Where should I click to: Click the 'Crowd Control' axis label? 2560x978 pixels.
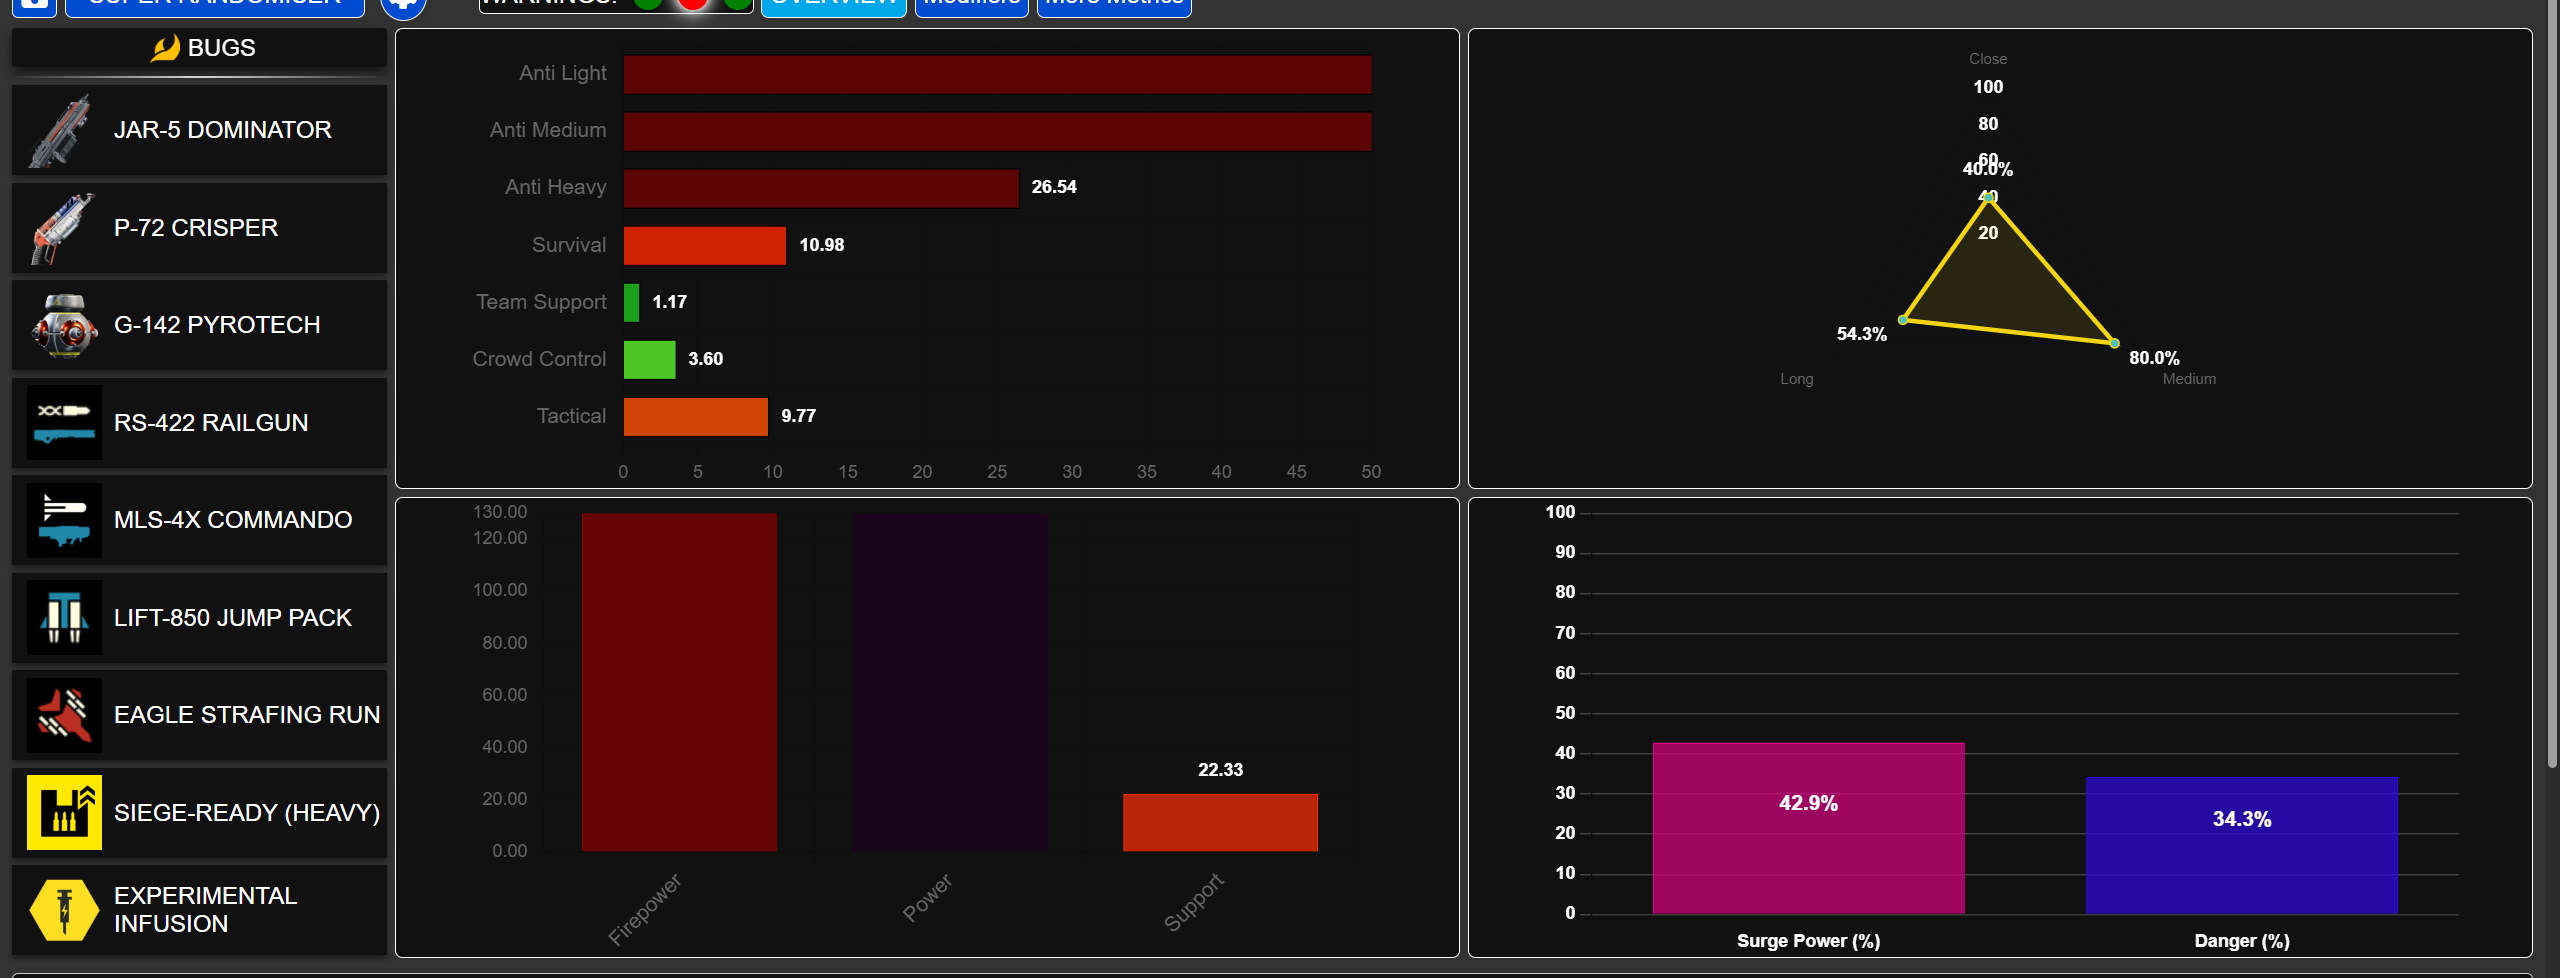pos(539,359)
